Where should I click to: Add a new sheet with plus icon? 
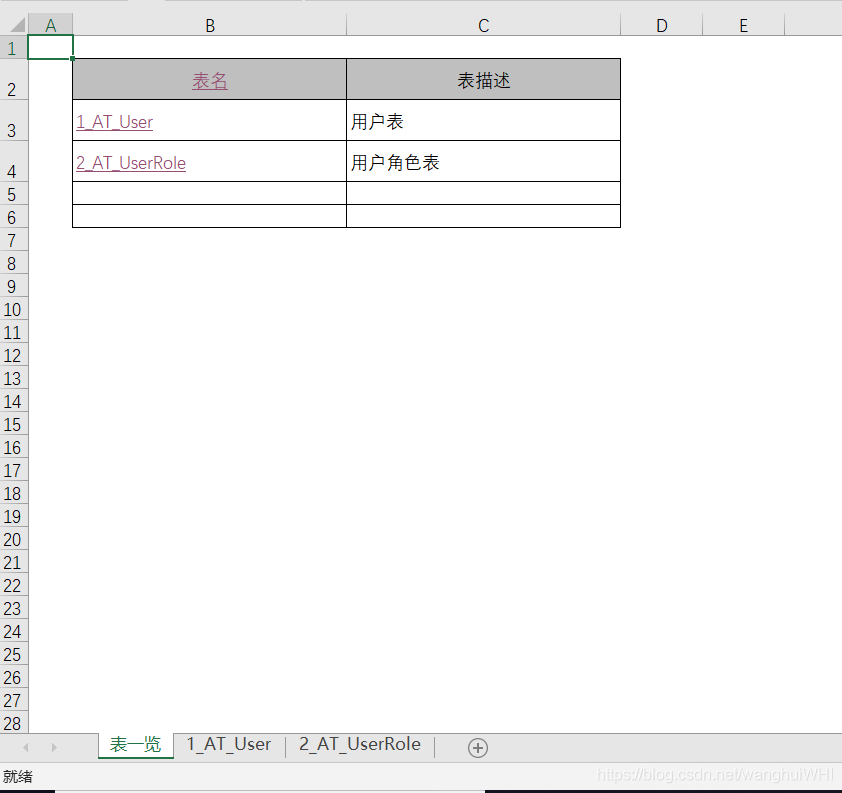[x=477, y=747]
